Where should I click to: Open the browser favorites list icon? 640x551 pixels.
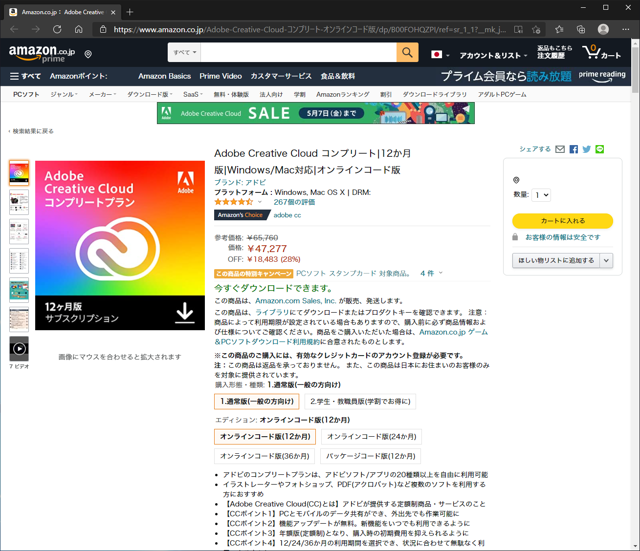[559, 29]
